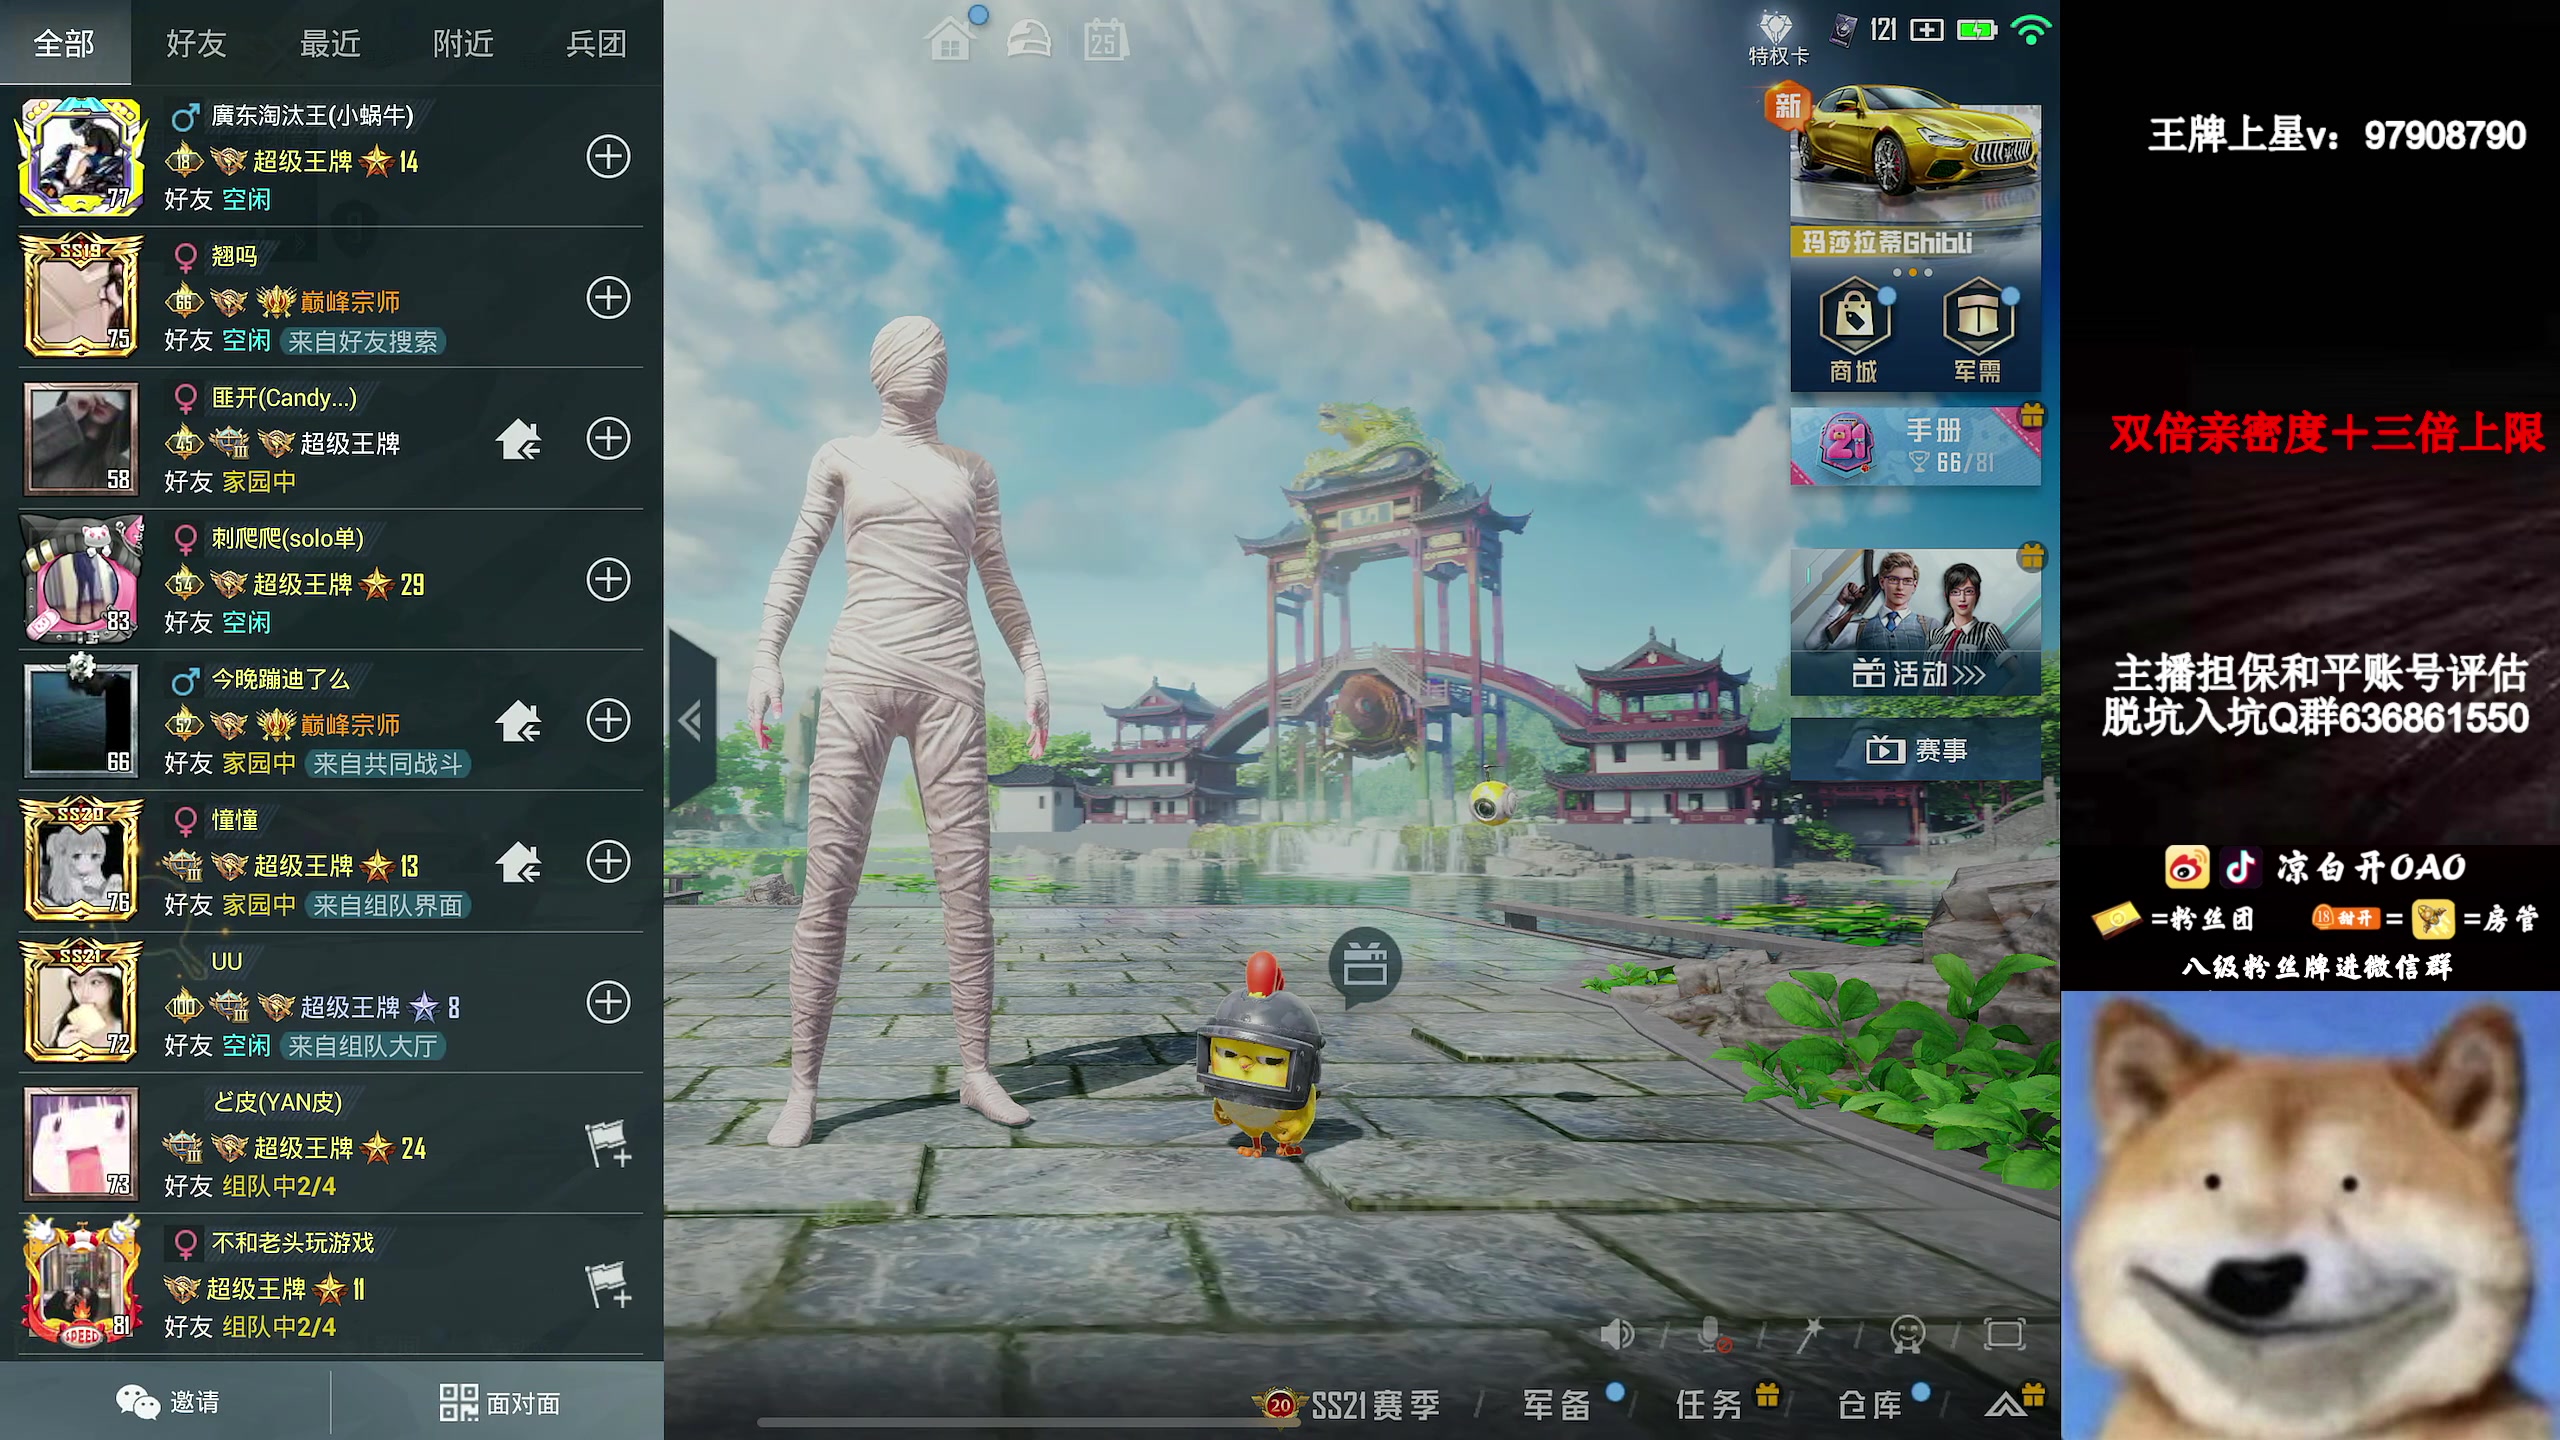The image size is (2560, 1440).
Task: Toggle the speaker sound icon
Action: click(1616, 1334)
